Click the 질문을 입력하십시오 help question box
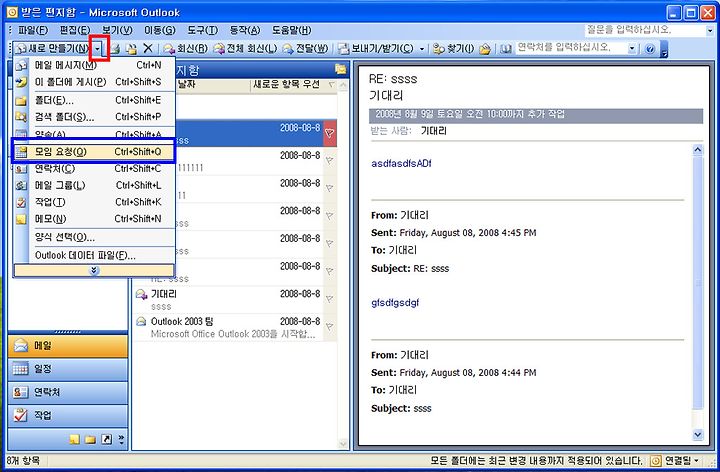The width and height of the screenshot is (720, 472). click(645, 30)
